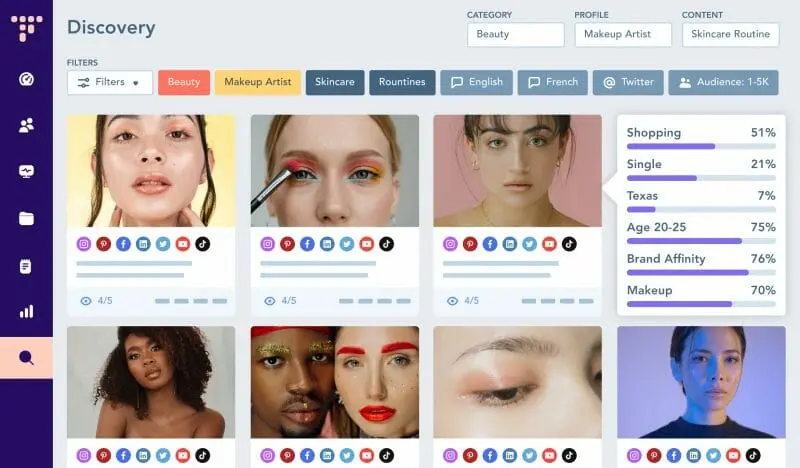This screenshot has height=468, width=800.
Task: Click Instagram icon on the first profile card
Action: pyautogui.click(x=84, y=243)
